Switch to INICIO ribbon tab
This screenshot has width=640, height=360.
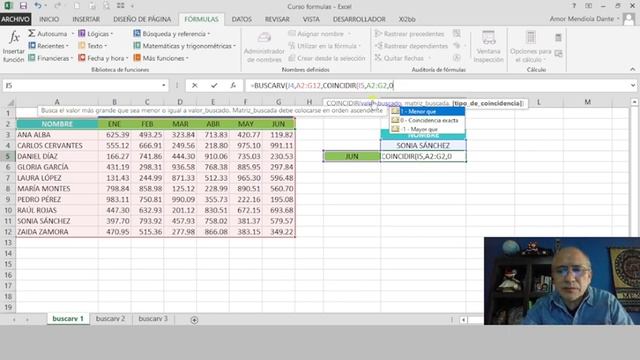[x=49, y=19]
